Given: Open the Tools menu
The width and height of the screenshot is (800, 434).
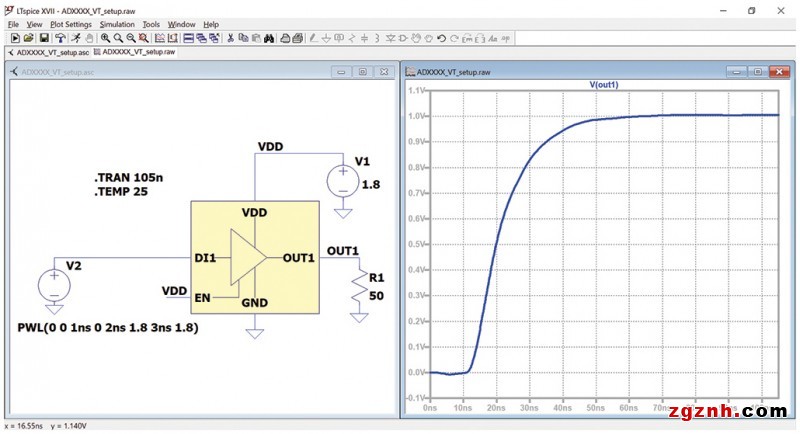Looking at the screenshot, I should point(151,24).
